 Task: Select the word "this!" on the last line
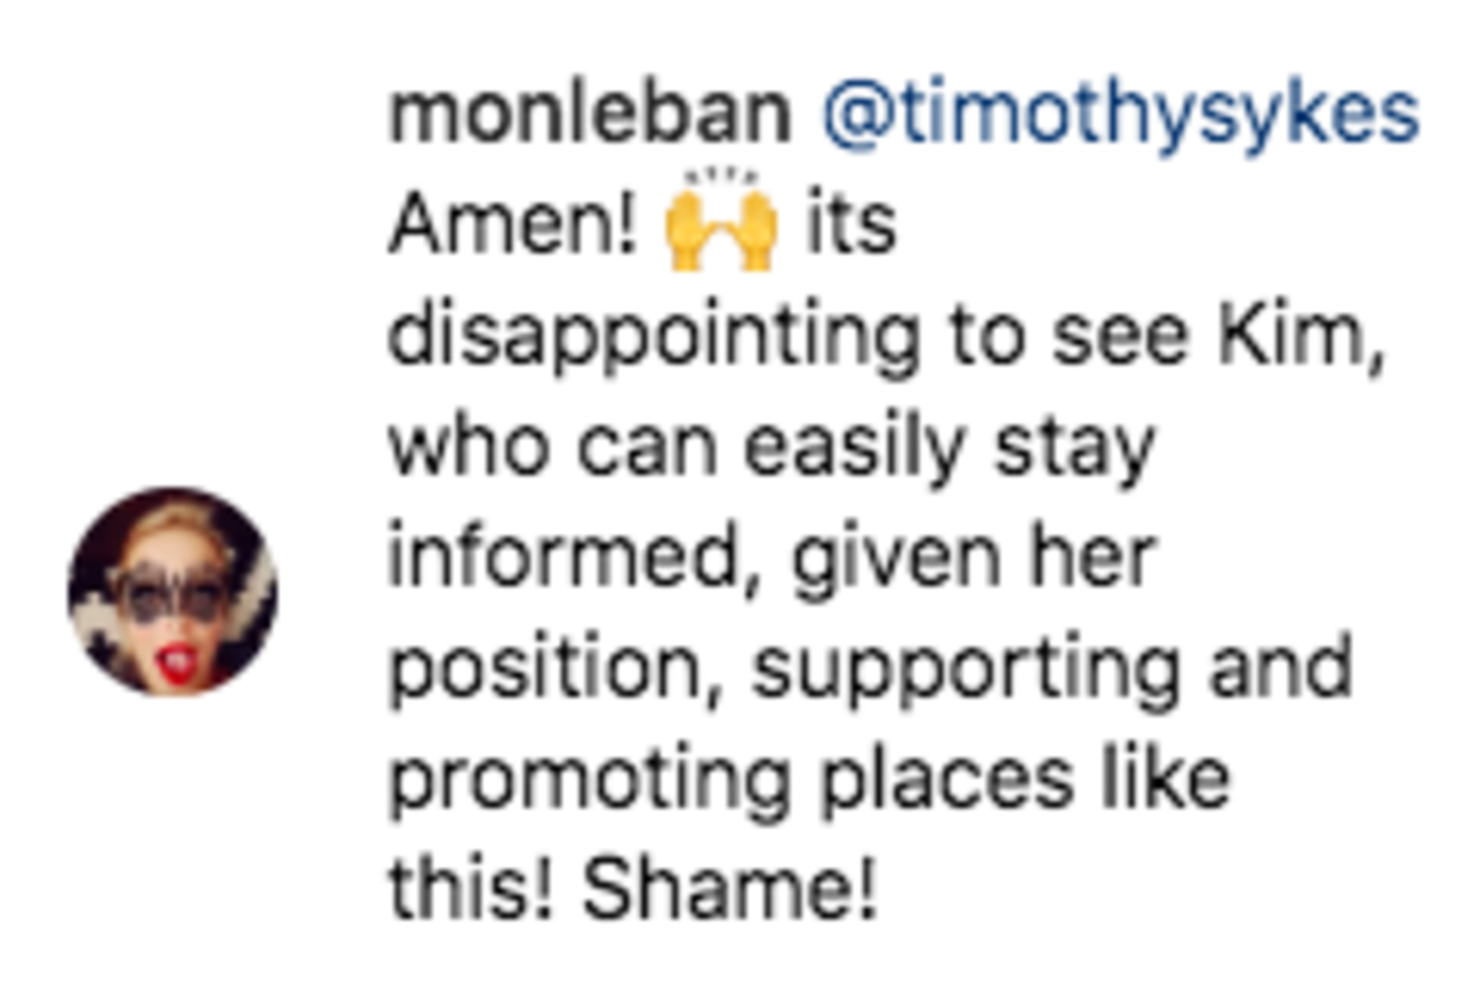pos(471,889)
